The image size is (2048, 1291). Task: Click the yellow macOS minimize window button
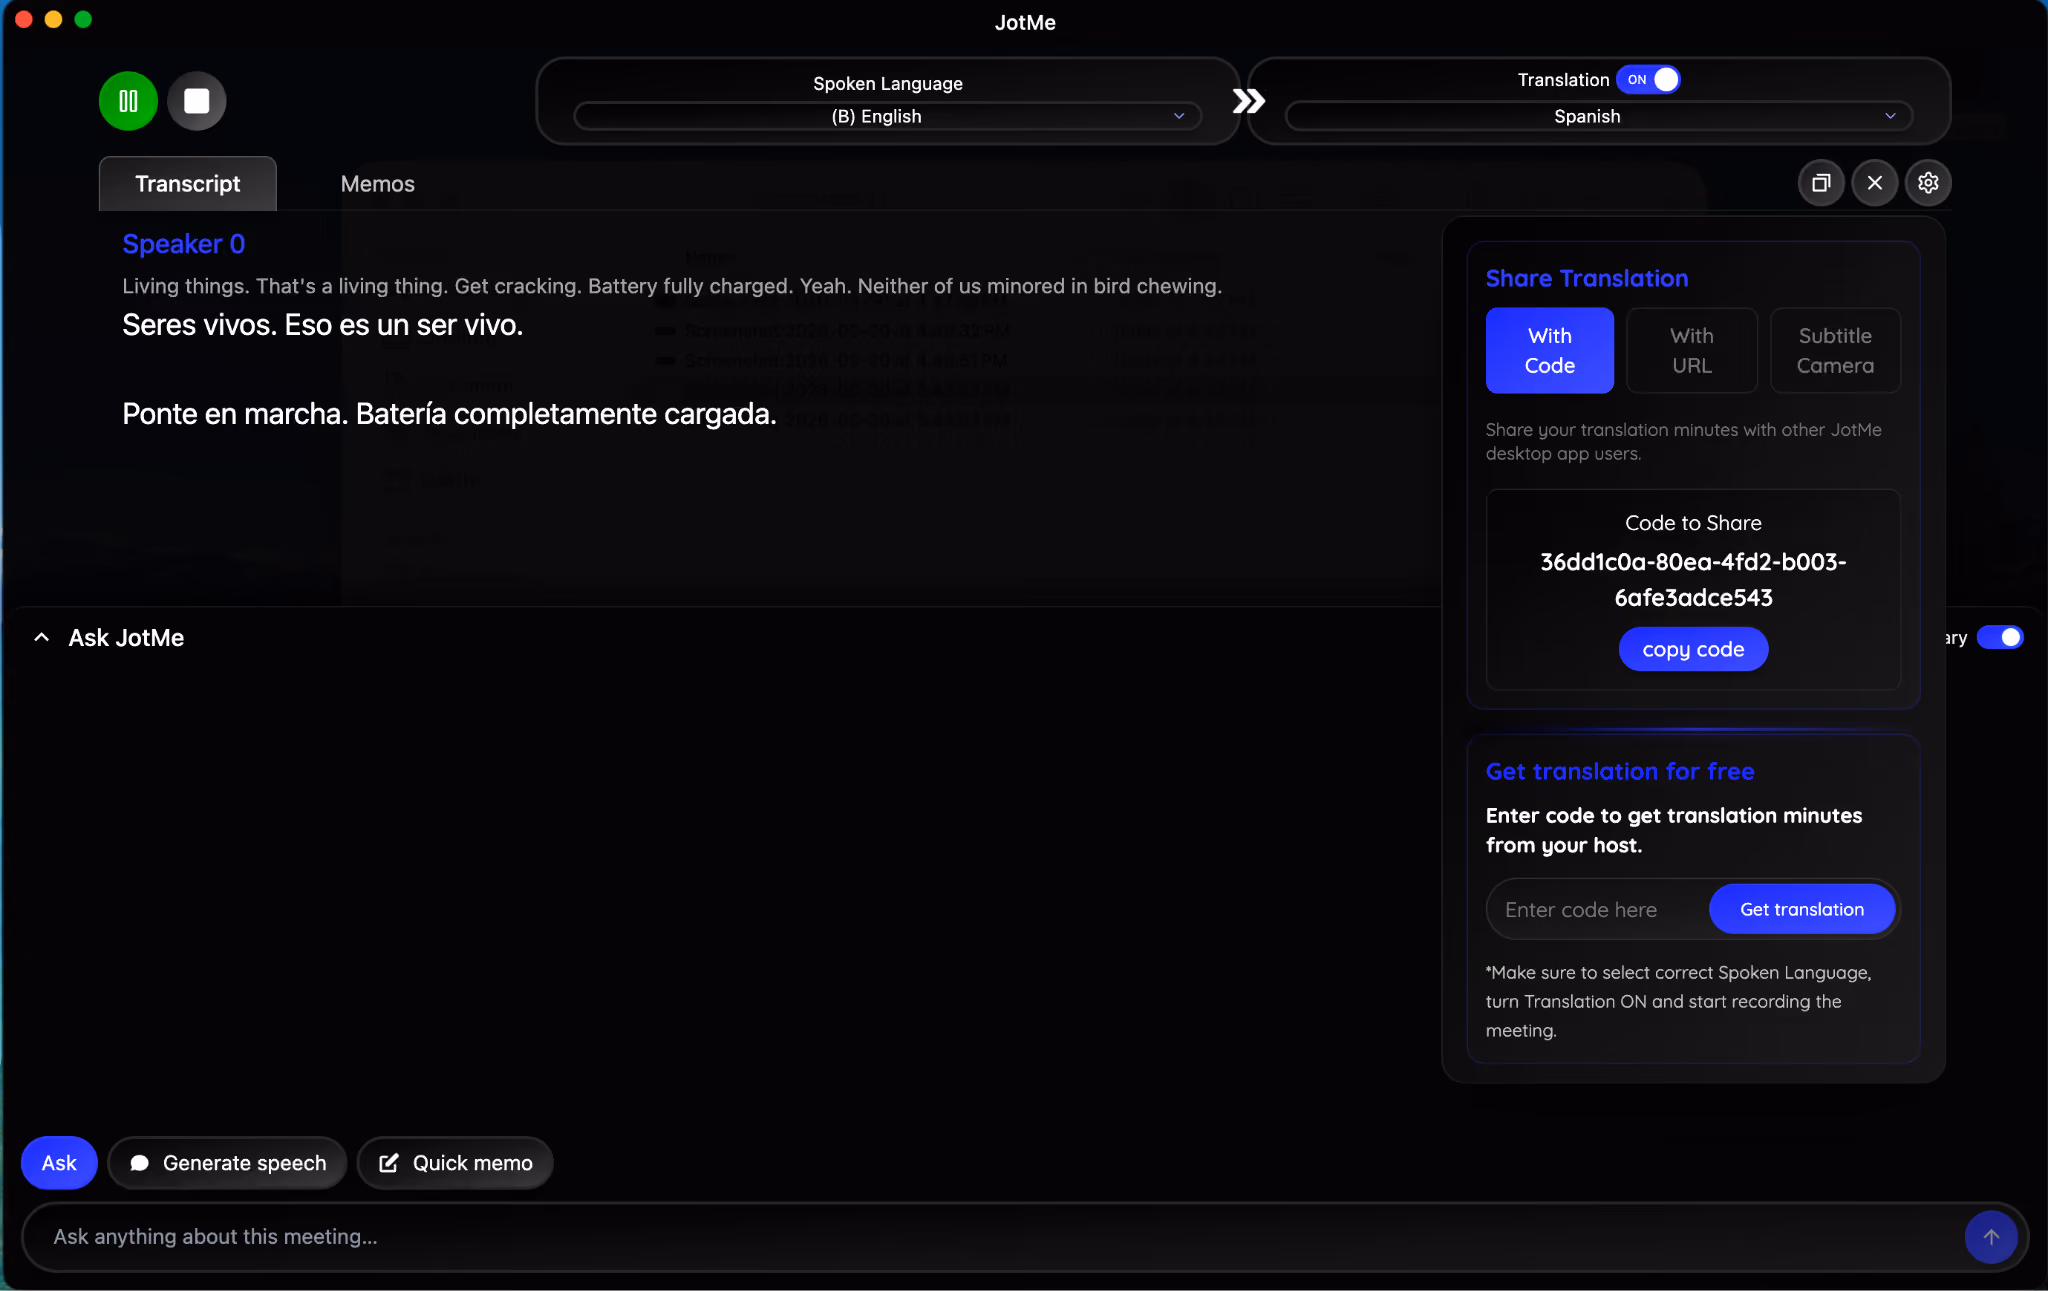point(54,20)
